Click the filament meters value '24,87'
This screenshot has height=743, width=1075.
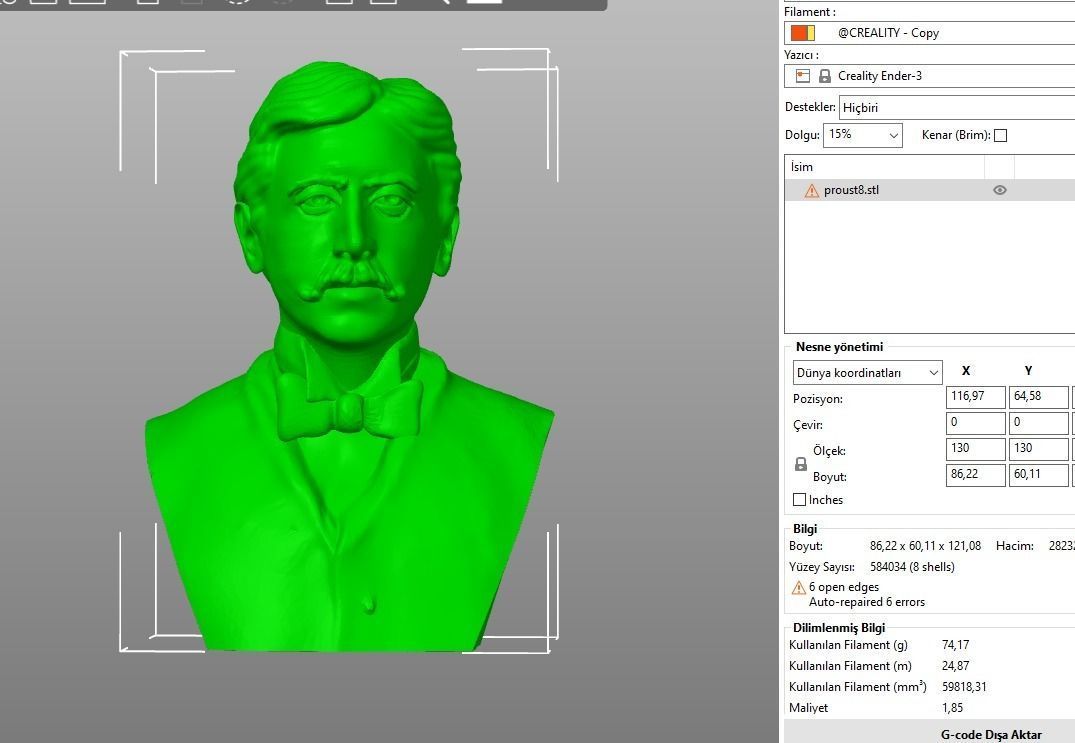[x=955, y=666]
